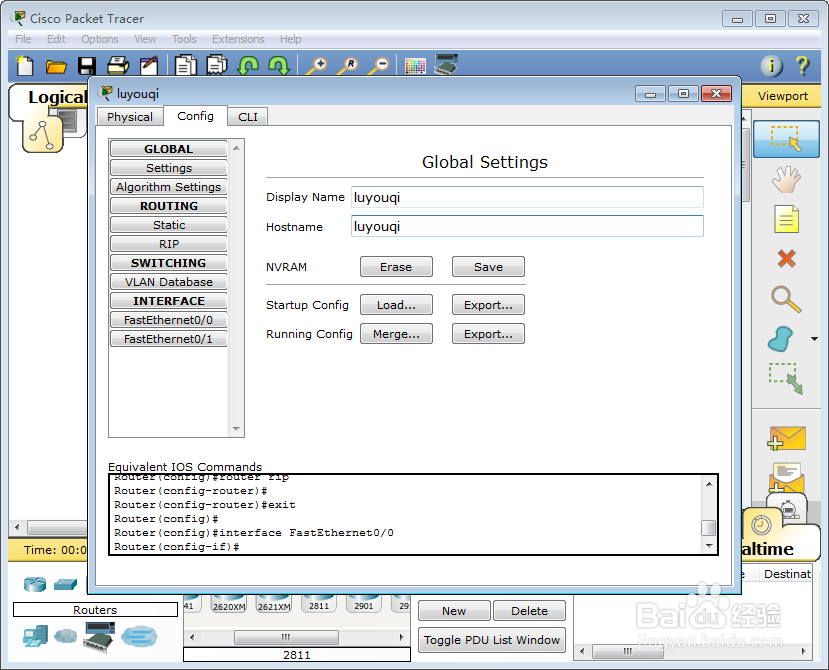Select the Multiuser Connection icon

point(139,636)
